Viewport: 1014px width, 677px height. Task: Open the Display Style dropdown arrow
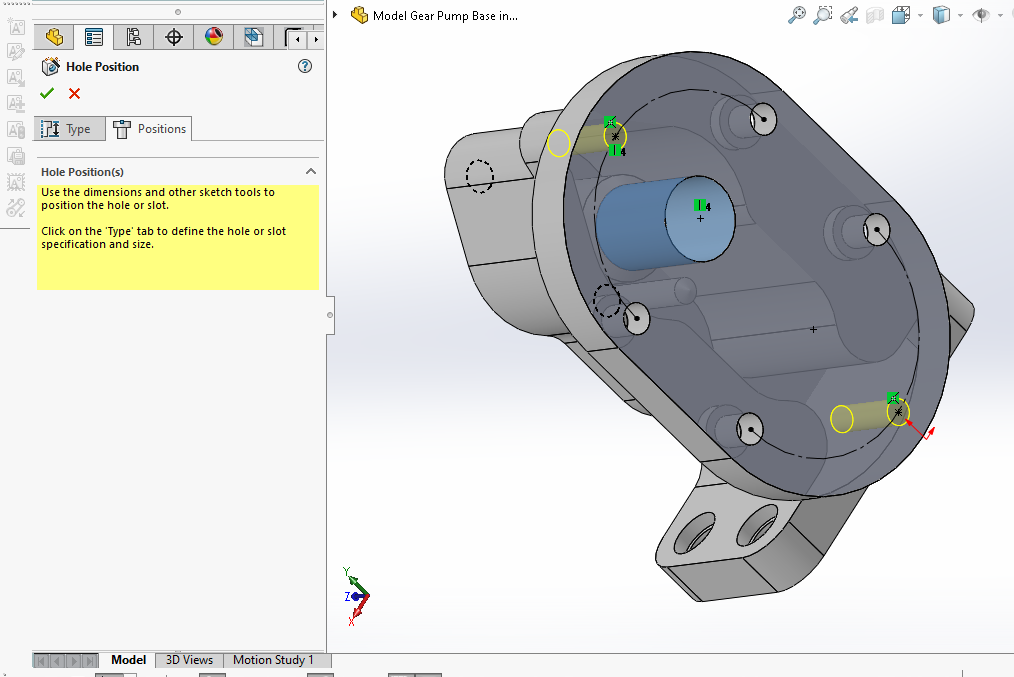click(960, 16)
